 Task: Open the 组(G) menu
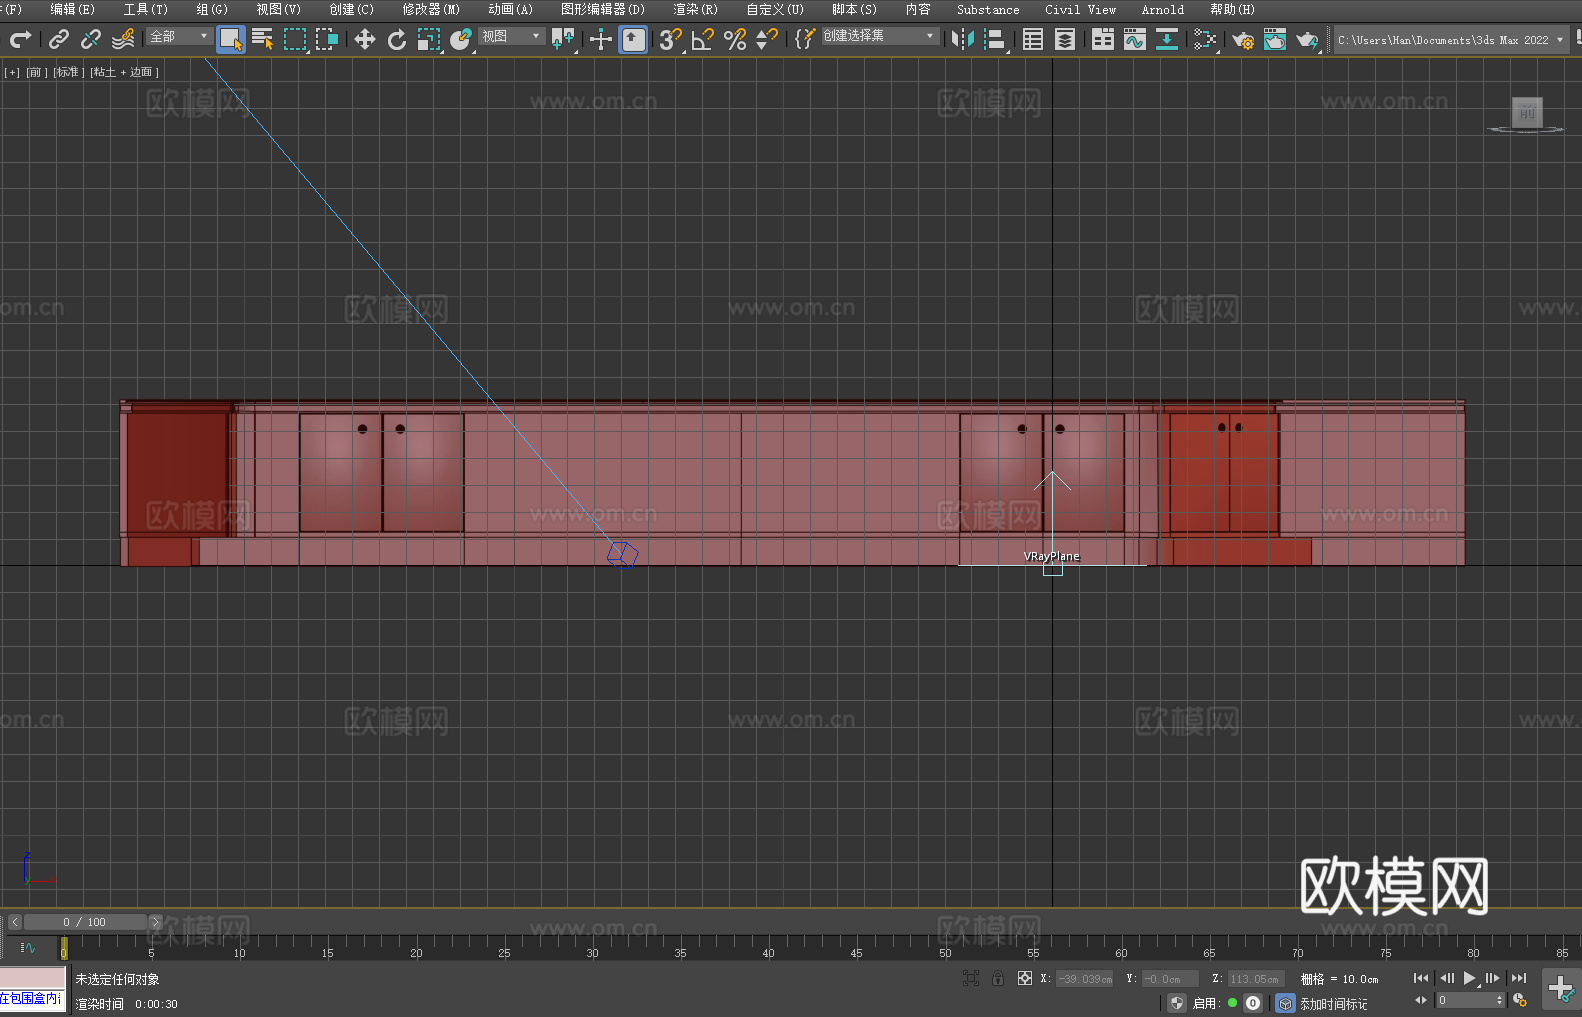(212, 9)
